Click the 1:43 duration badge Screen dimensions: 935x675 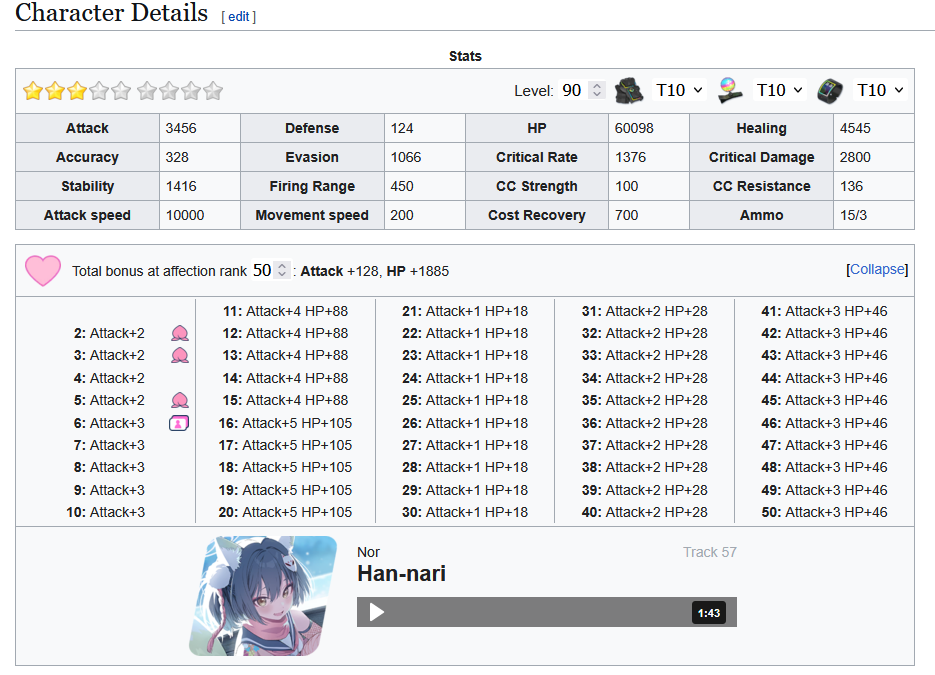coord(708,613)
